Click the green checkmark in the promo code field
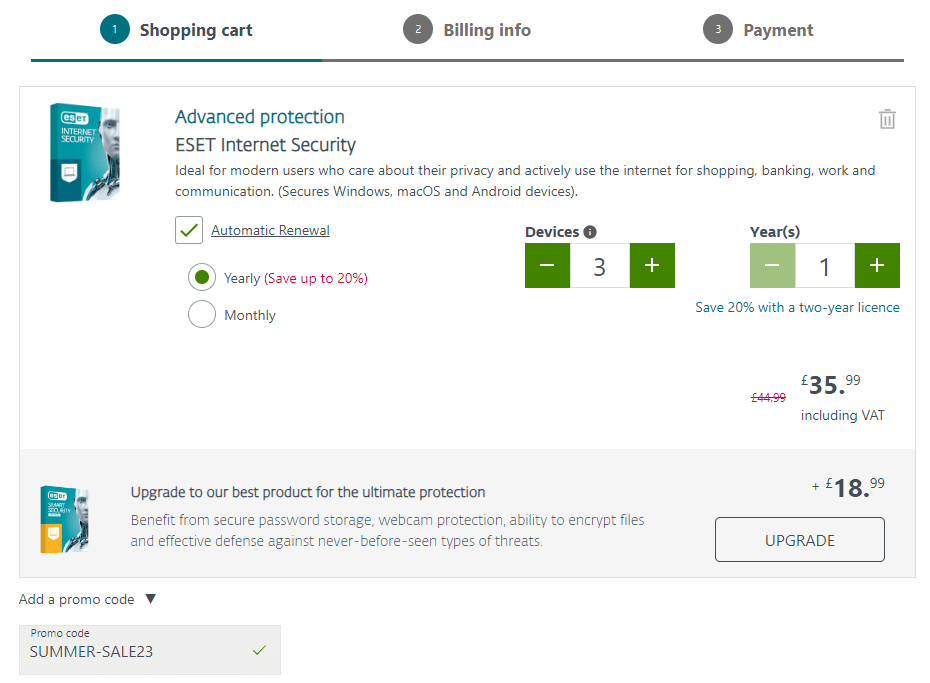 click(x=259, y=649)
